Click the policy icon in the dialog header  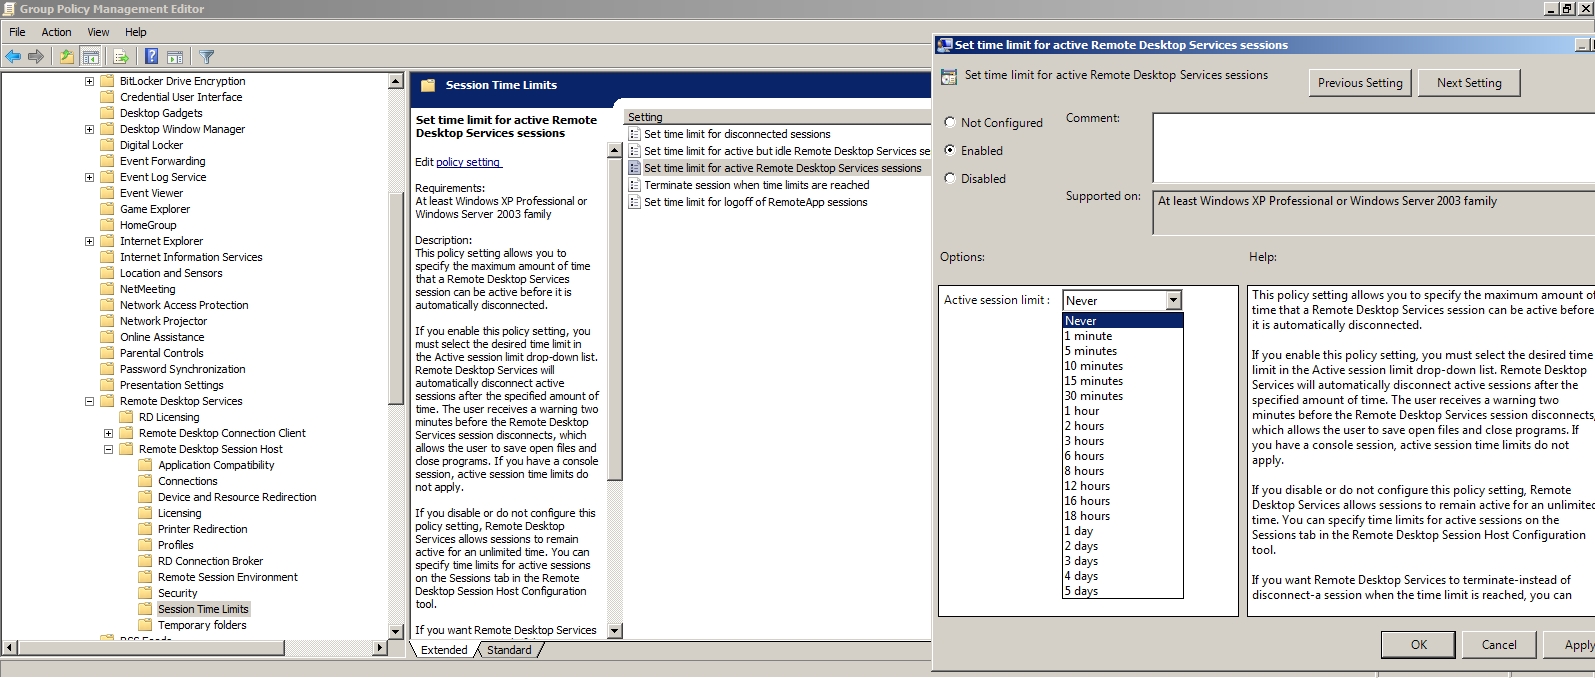(949, 76)
